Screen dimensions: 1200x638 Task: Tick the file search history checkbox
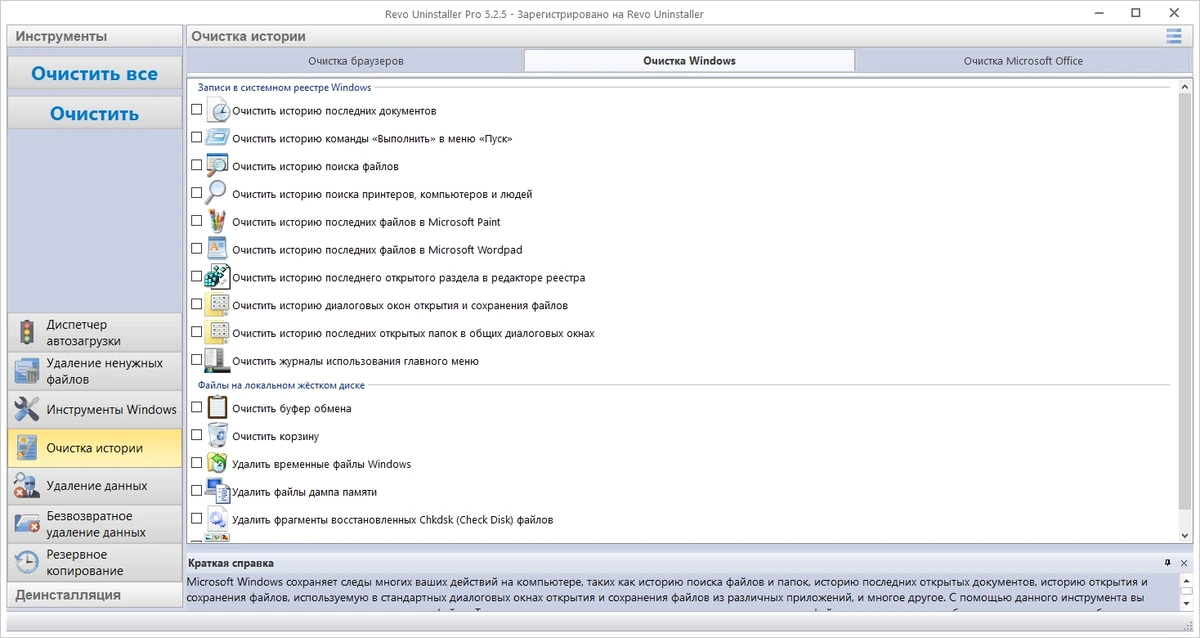tap(196, 166)
